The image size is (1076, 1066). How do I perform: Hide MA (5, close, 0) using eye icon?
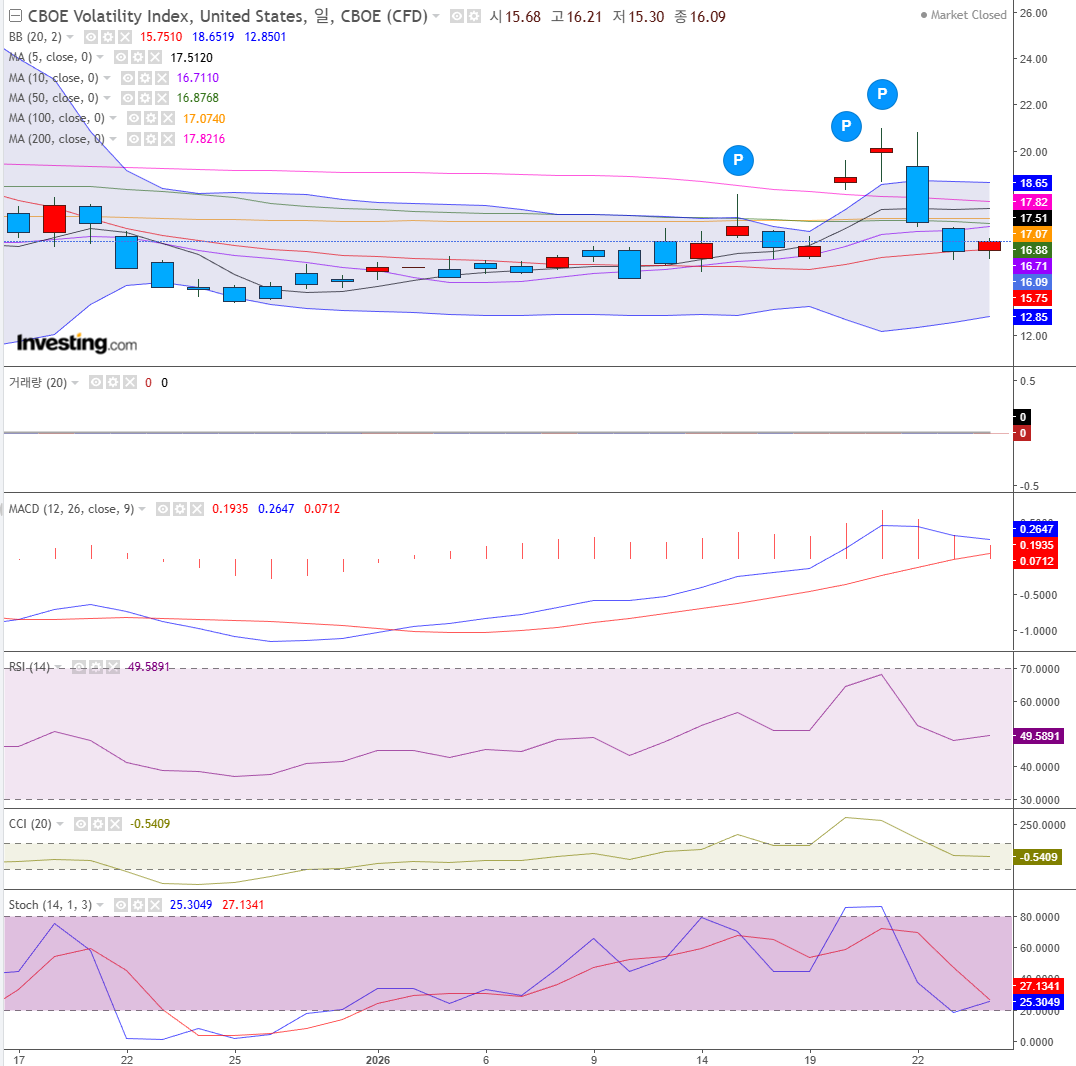point(121,58)
